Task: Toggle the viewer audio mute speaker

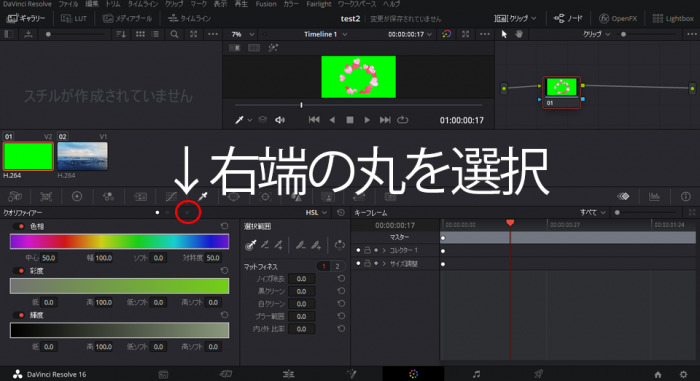Action: pyautogui.click(x=280, y=120)
